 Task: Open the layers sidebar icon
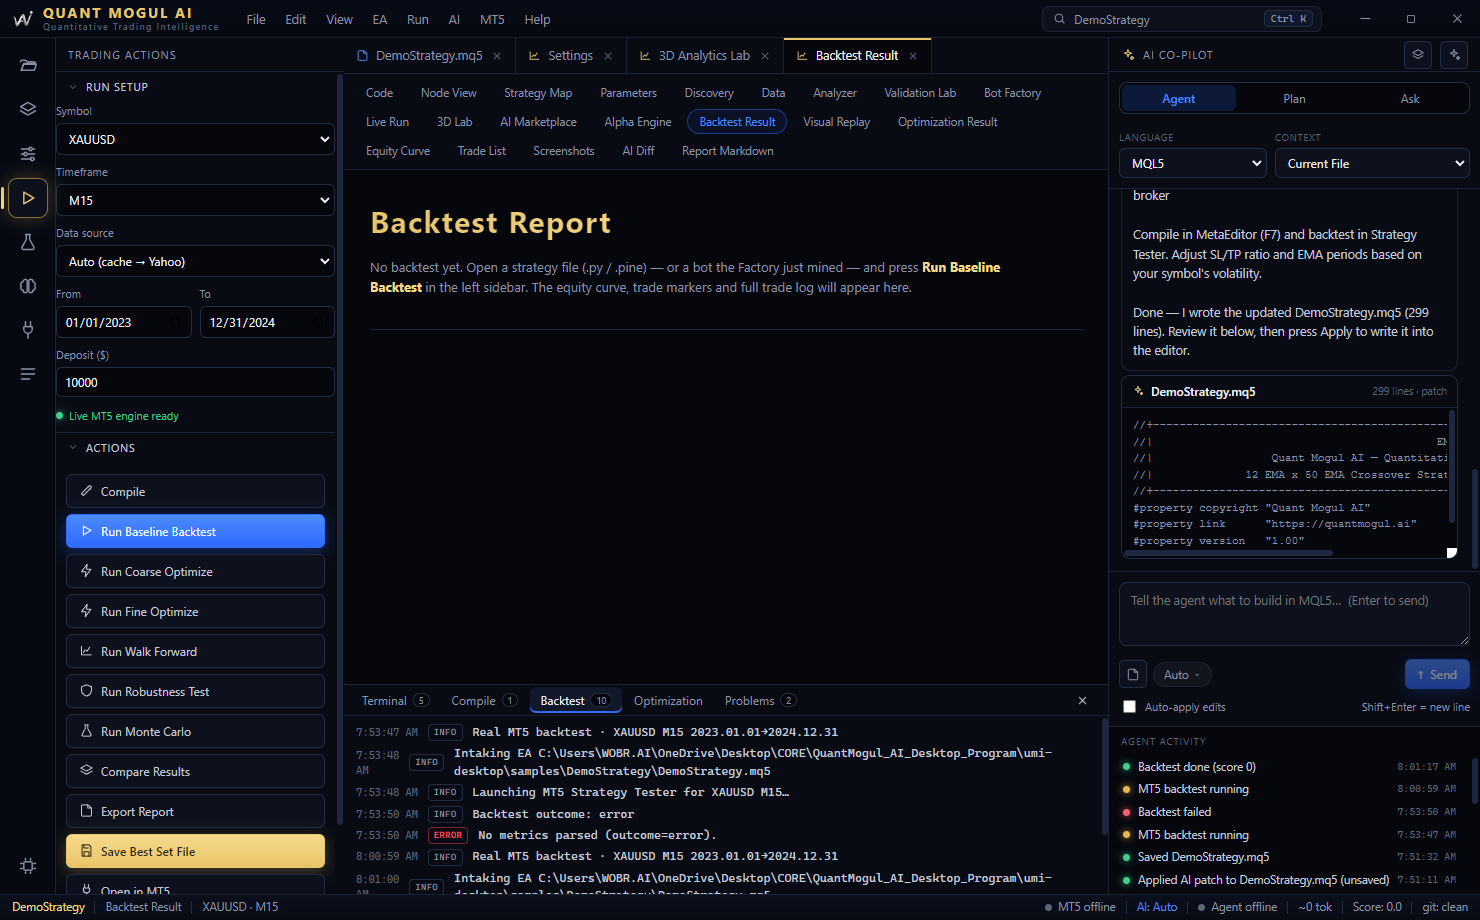(x=28, y=109)
